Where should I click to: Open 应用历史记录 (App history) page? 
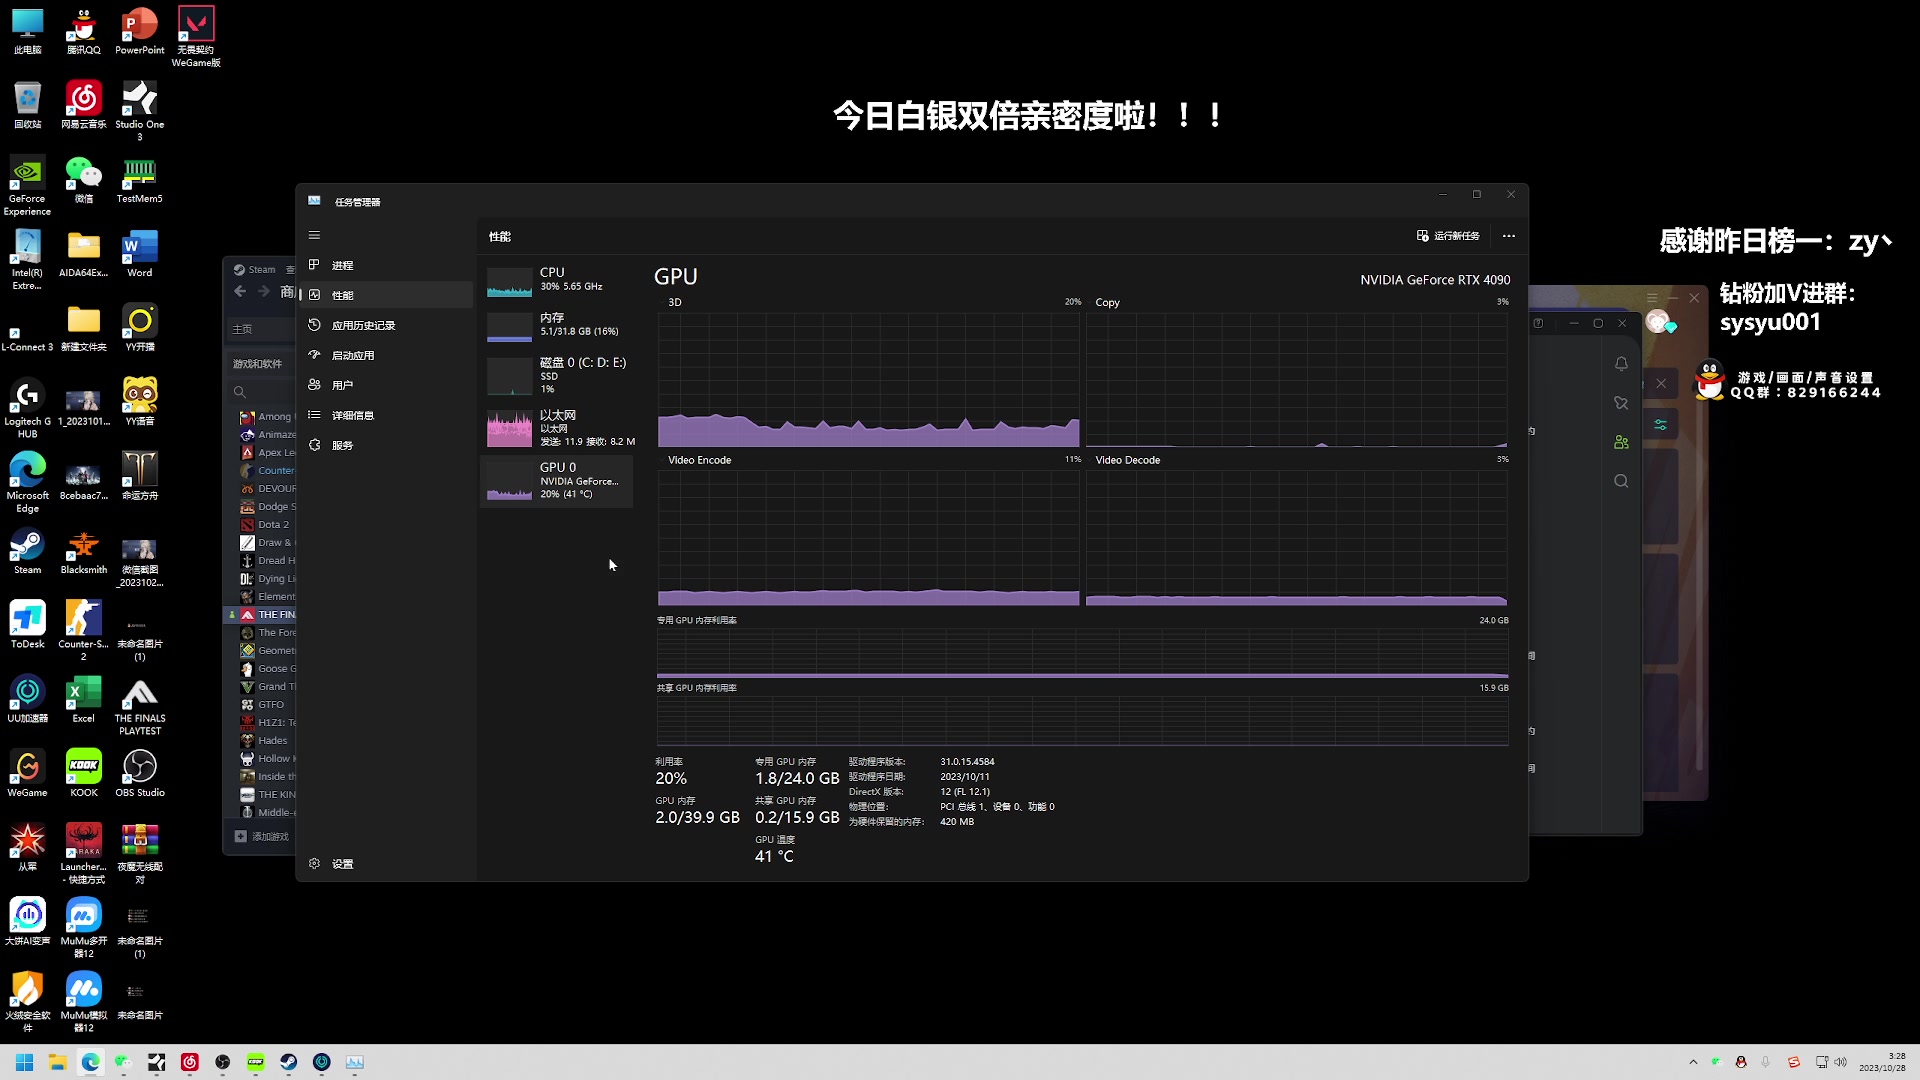pyautogui.click(x=385, y=325)
